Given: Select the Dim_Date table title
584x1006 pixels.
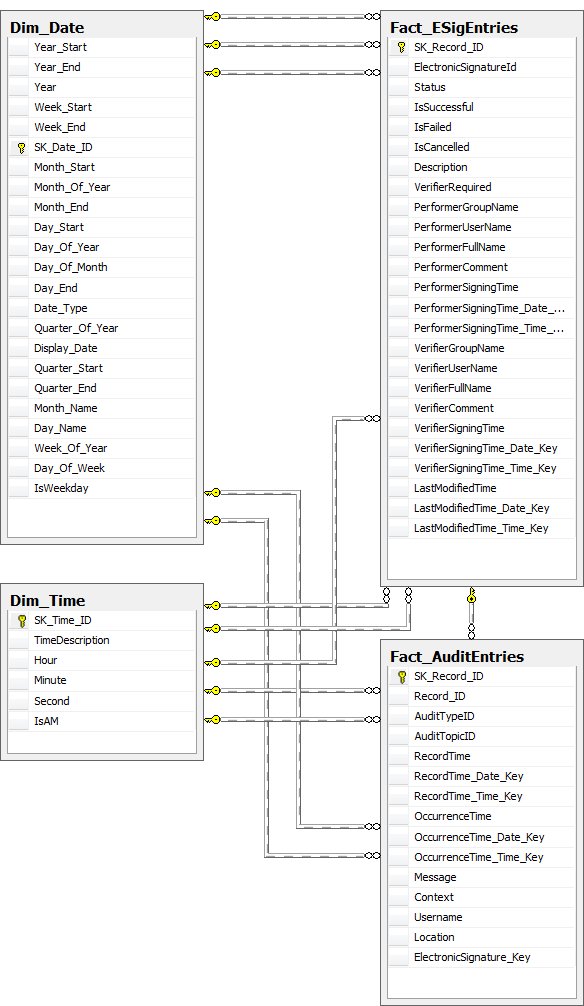Looking at the screenshot, I should pos(47,28).
